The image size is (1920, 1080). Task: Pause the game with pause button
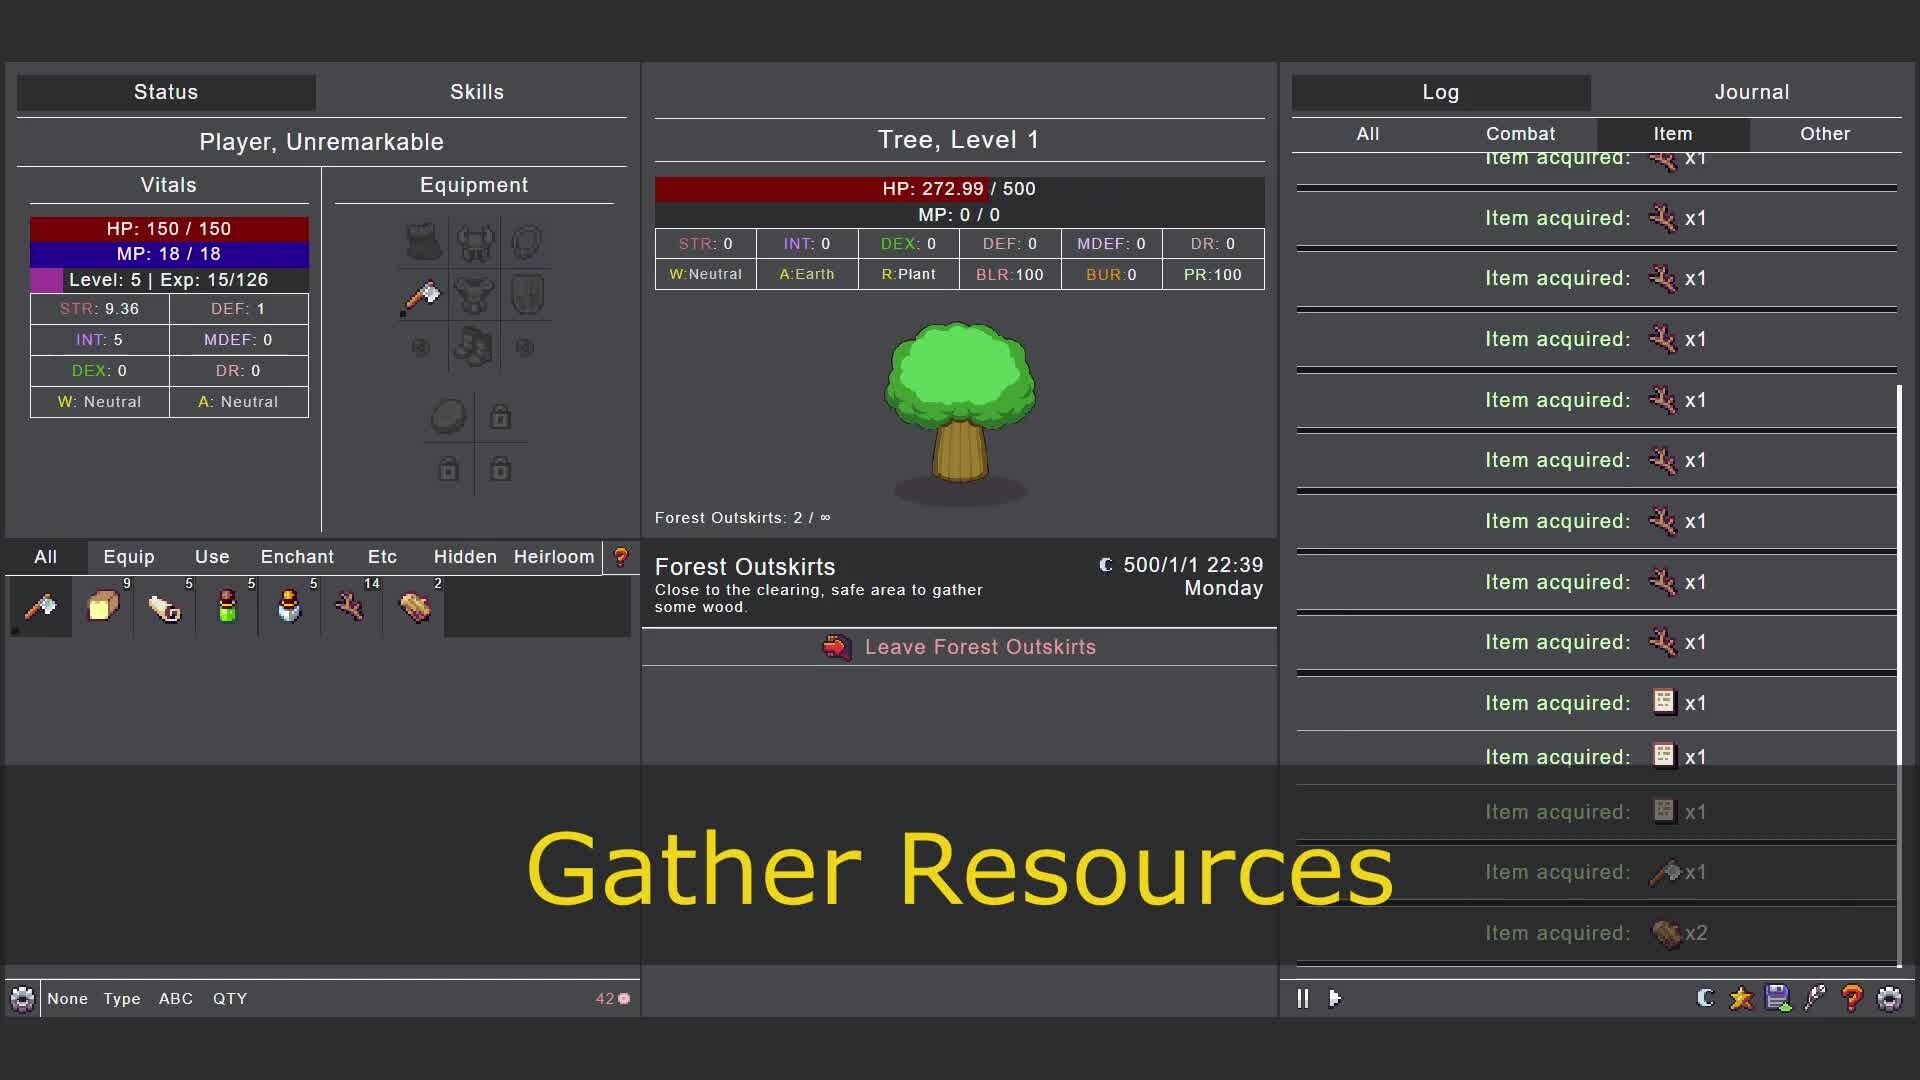tap(1302, 998)
